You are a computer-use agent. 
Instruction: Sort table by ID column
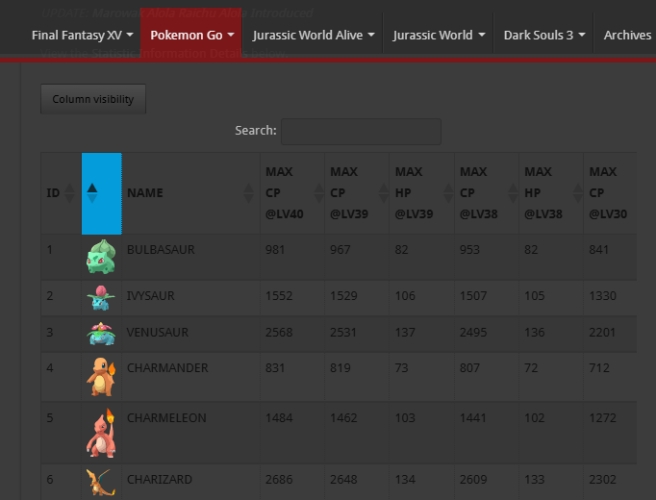(x=61, y=193)
